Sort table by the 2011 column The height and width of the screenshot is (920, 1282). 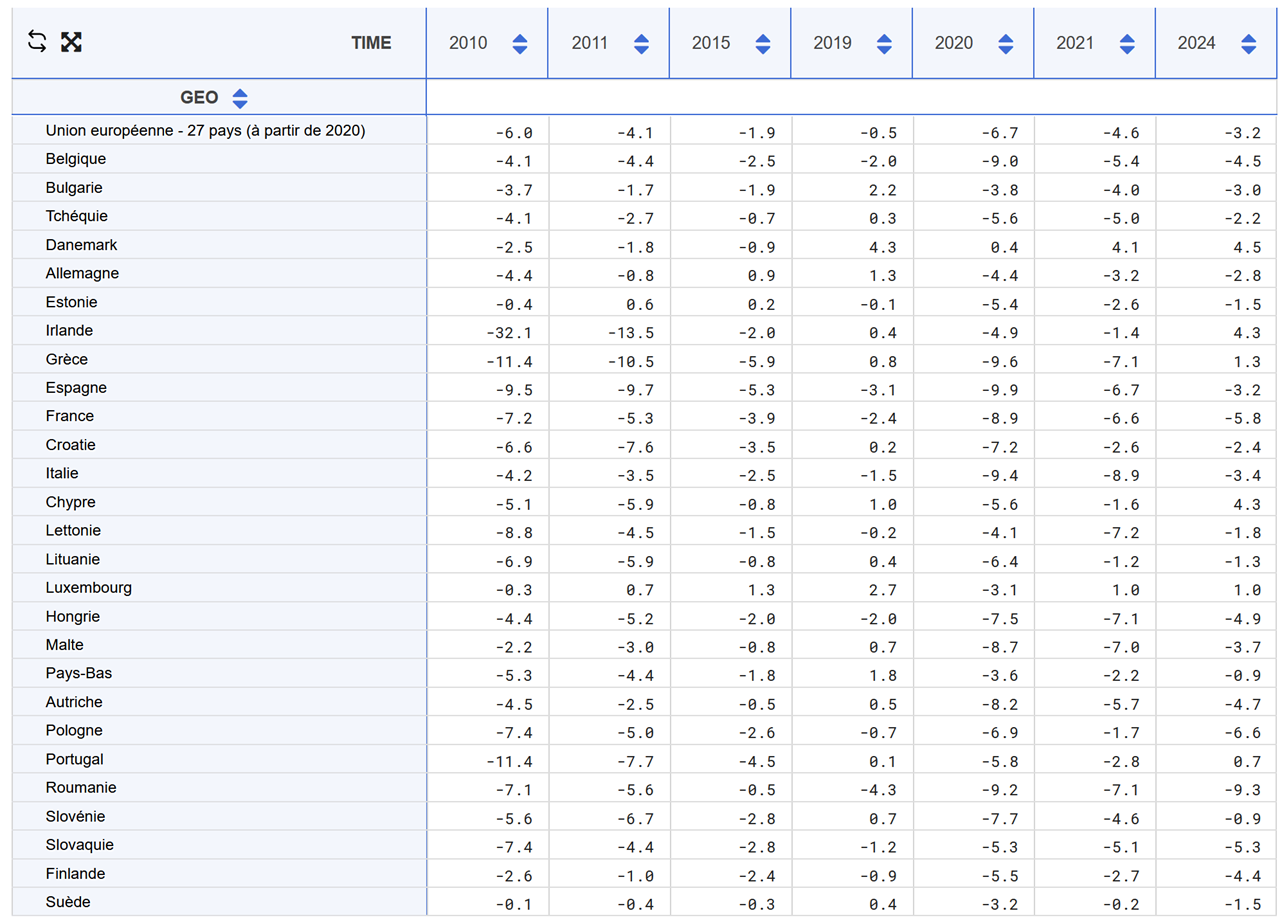tap(641, 44)
